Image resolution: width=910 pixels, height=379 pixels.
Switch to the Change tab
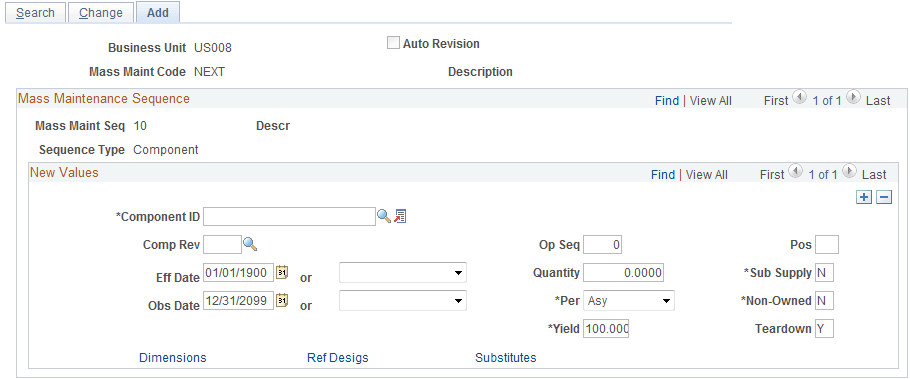[x=100, y=13]
